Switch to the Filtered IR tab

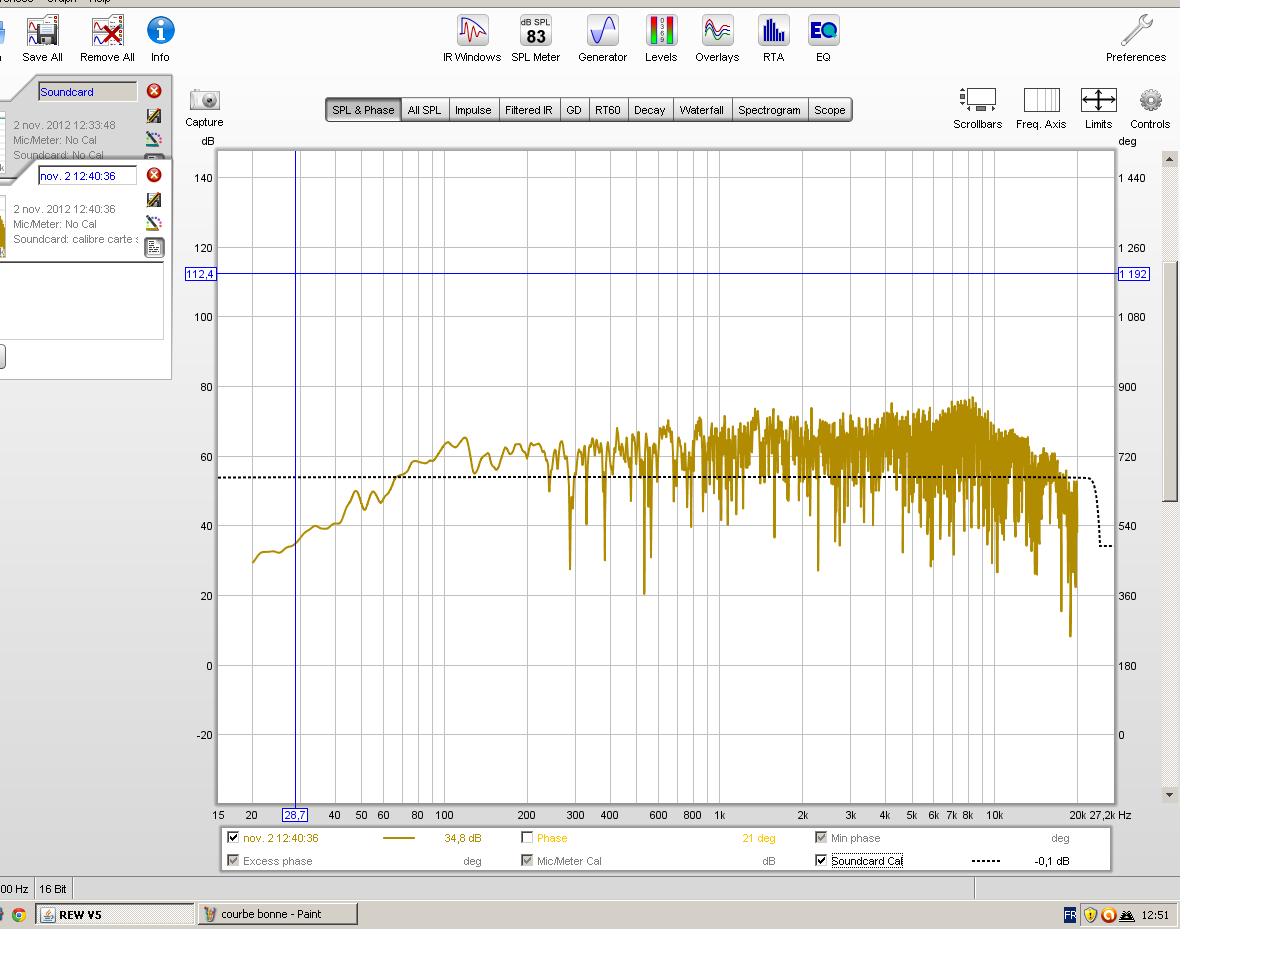(529, 110)
